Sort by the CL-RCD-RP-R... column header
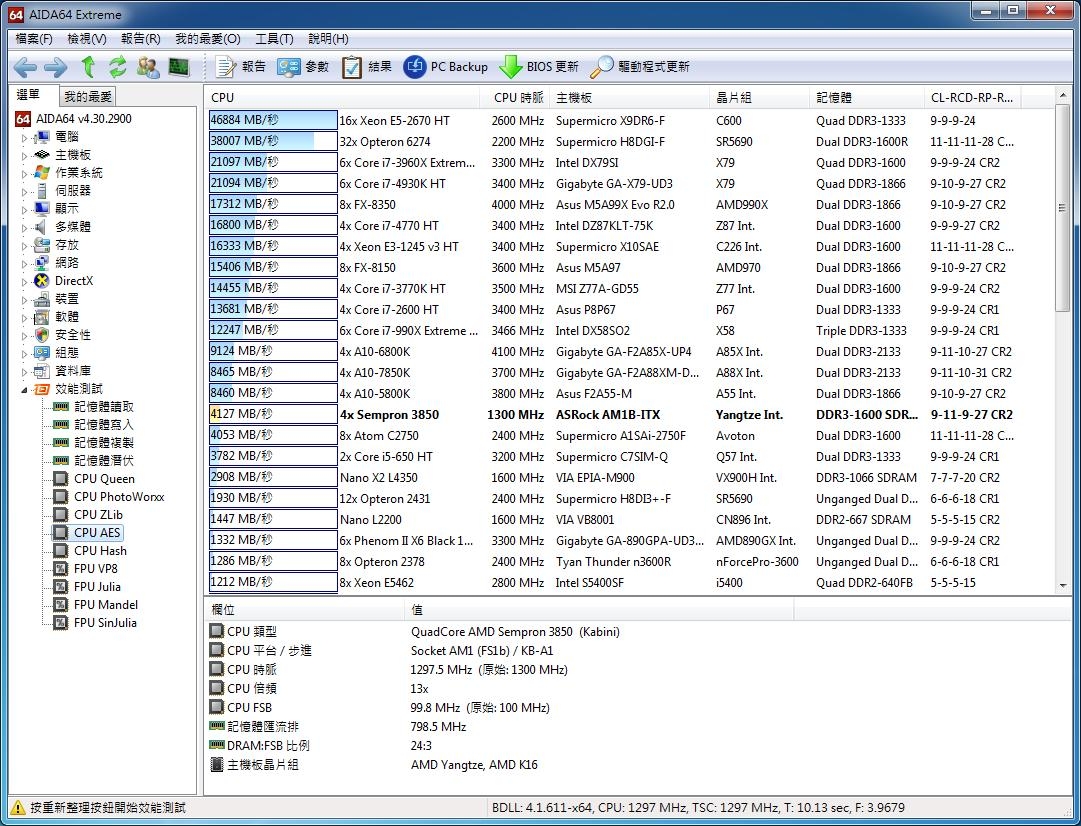 pos(972,98)
